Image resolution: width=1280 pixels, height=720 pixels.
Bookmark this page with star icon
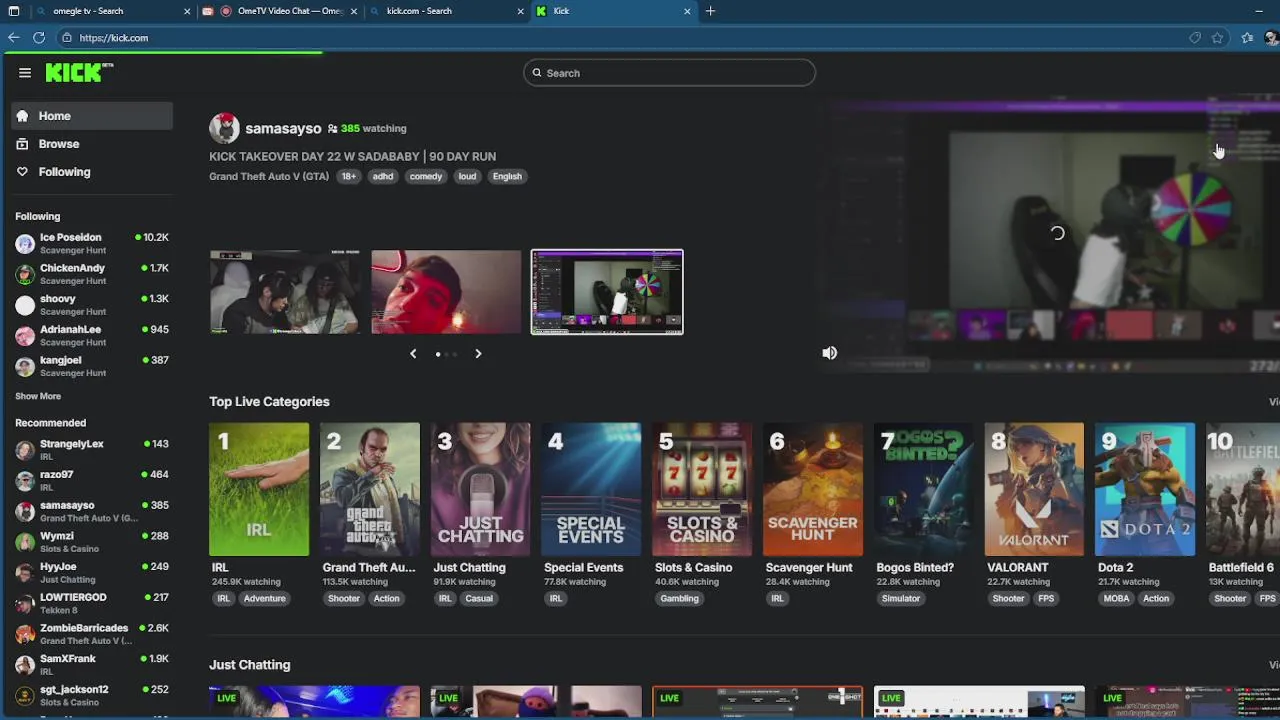coord(1217,38)
